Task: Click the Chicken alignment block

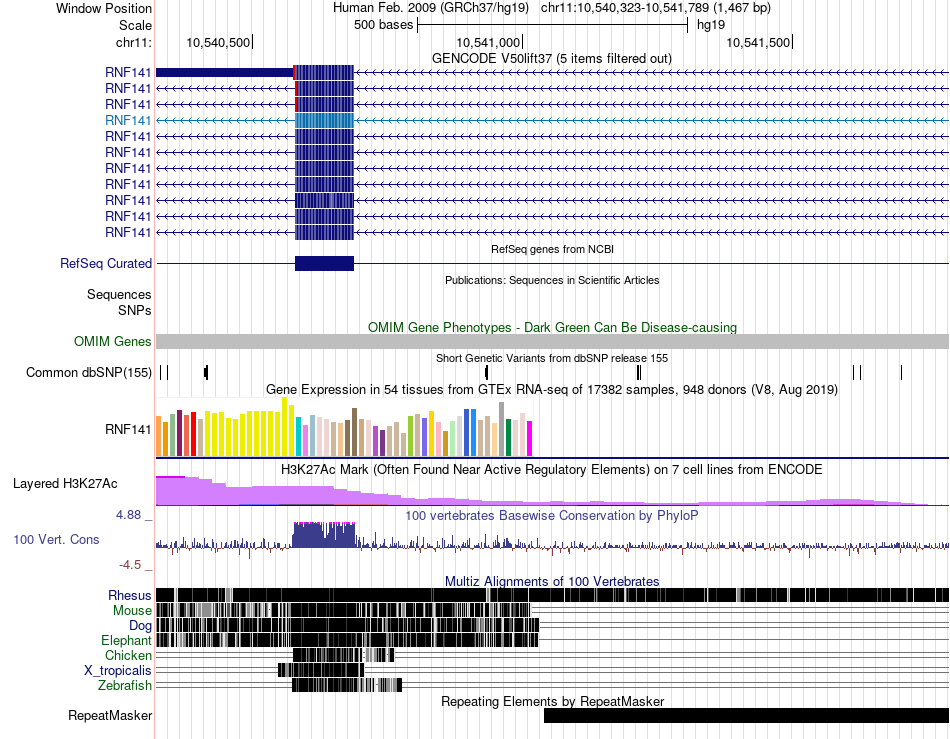Action: [343, 655]
